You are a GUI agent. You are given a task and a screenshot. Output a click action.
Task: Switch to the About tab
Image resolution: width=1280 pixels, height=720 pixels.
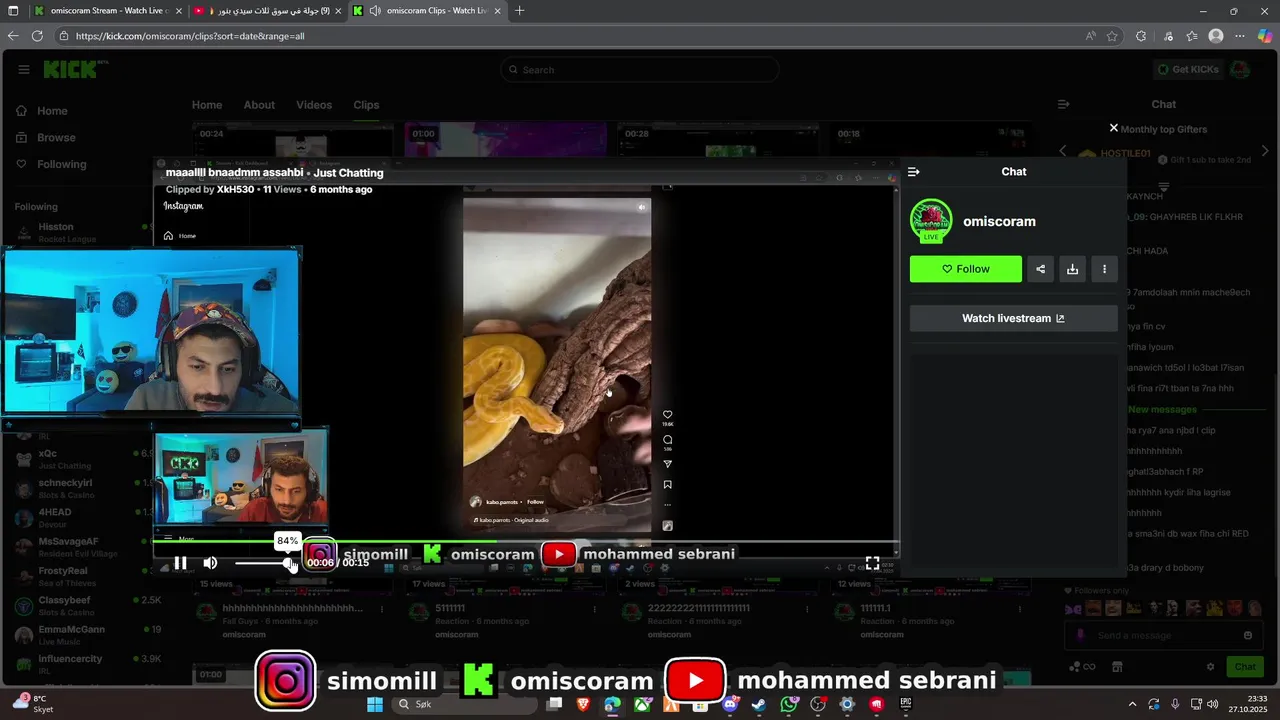pos(259,105)
